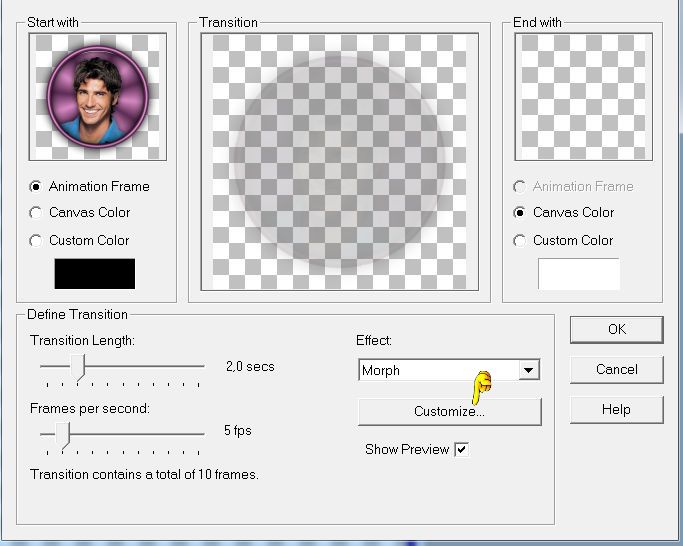
Task: Click the '5 fps' value text
Action: 237,431
